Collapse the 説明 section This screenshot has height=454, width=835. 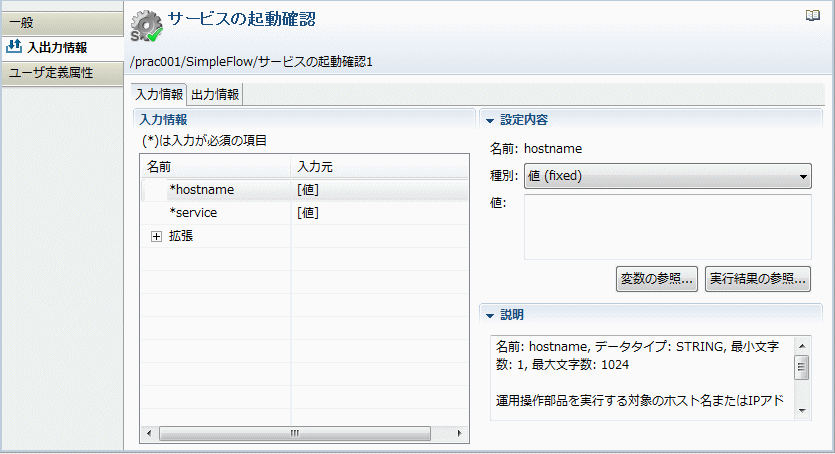(490, 316)
